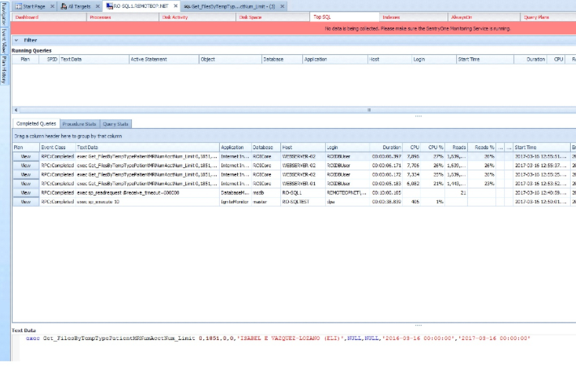Click the 'master' database cell

point(266,202)
